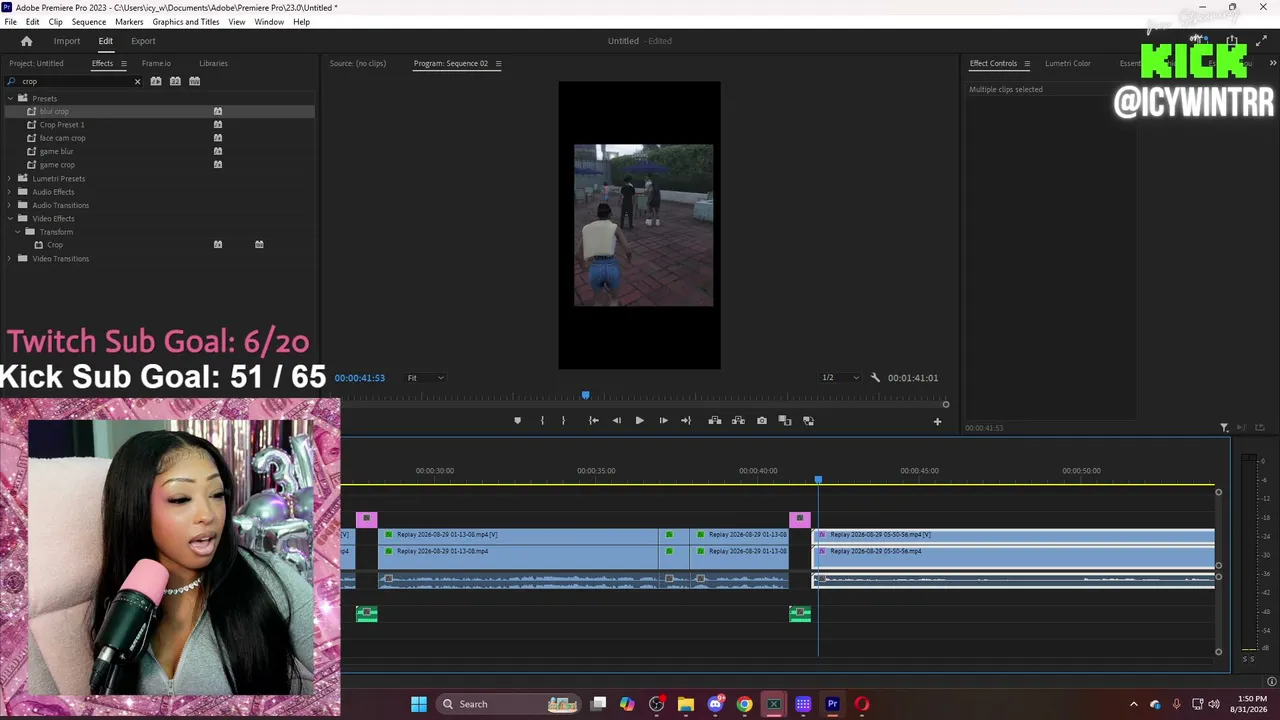Step back one frame
This screenshot has width=1280, height=720.
tap(616, 421)
